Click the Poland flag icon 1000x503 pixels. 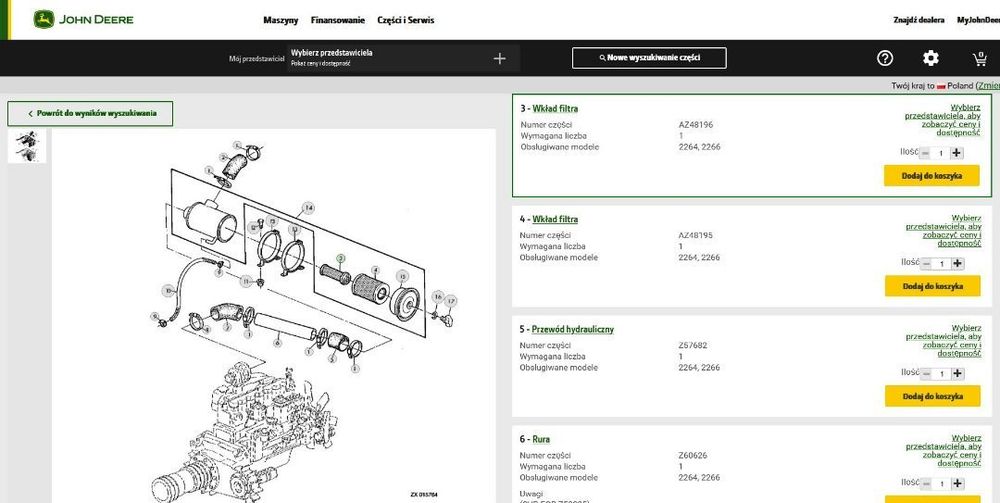point(941,86)
